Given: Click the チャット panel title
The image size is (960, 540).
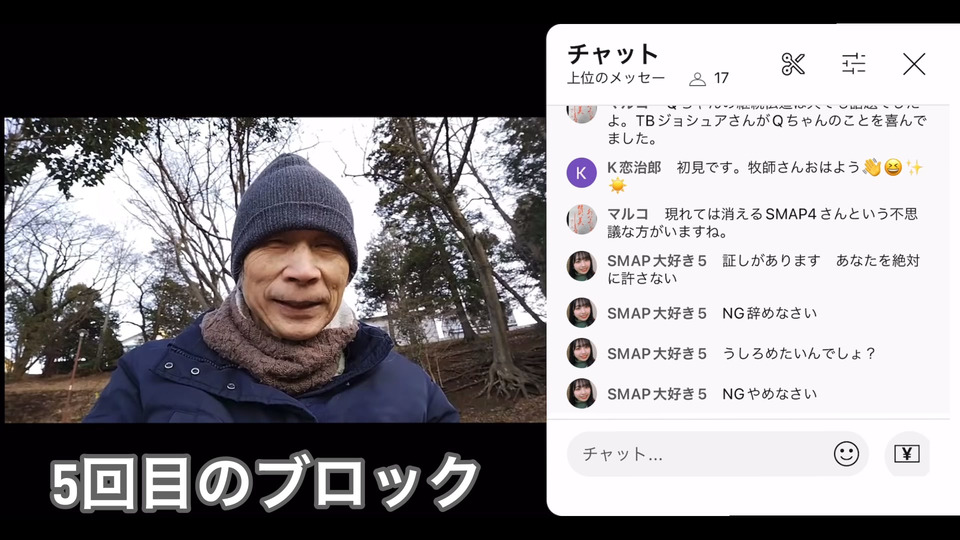Looking at the screenshot, I should [x=612, y=54].
